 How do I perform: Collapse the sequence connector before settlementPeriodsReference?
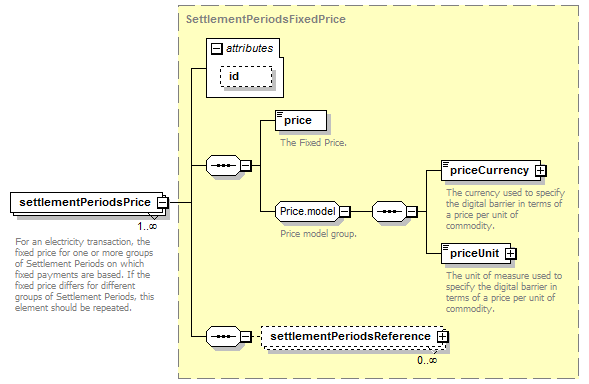pyautogui.click(x=246, y=336)
